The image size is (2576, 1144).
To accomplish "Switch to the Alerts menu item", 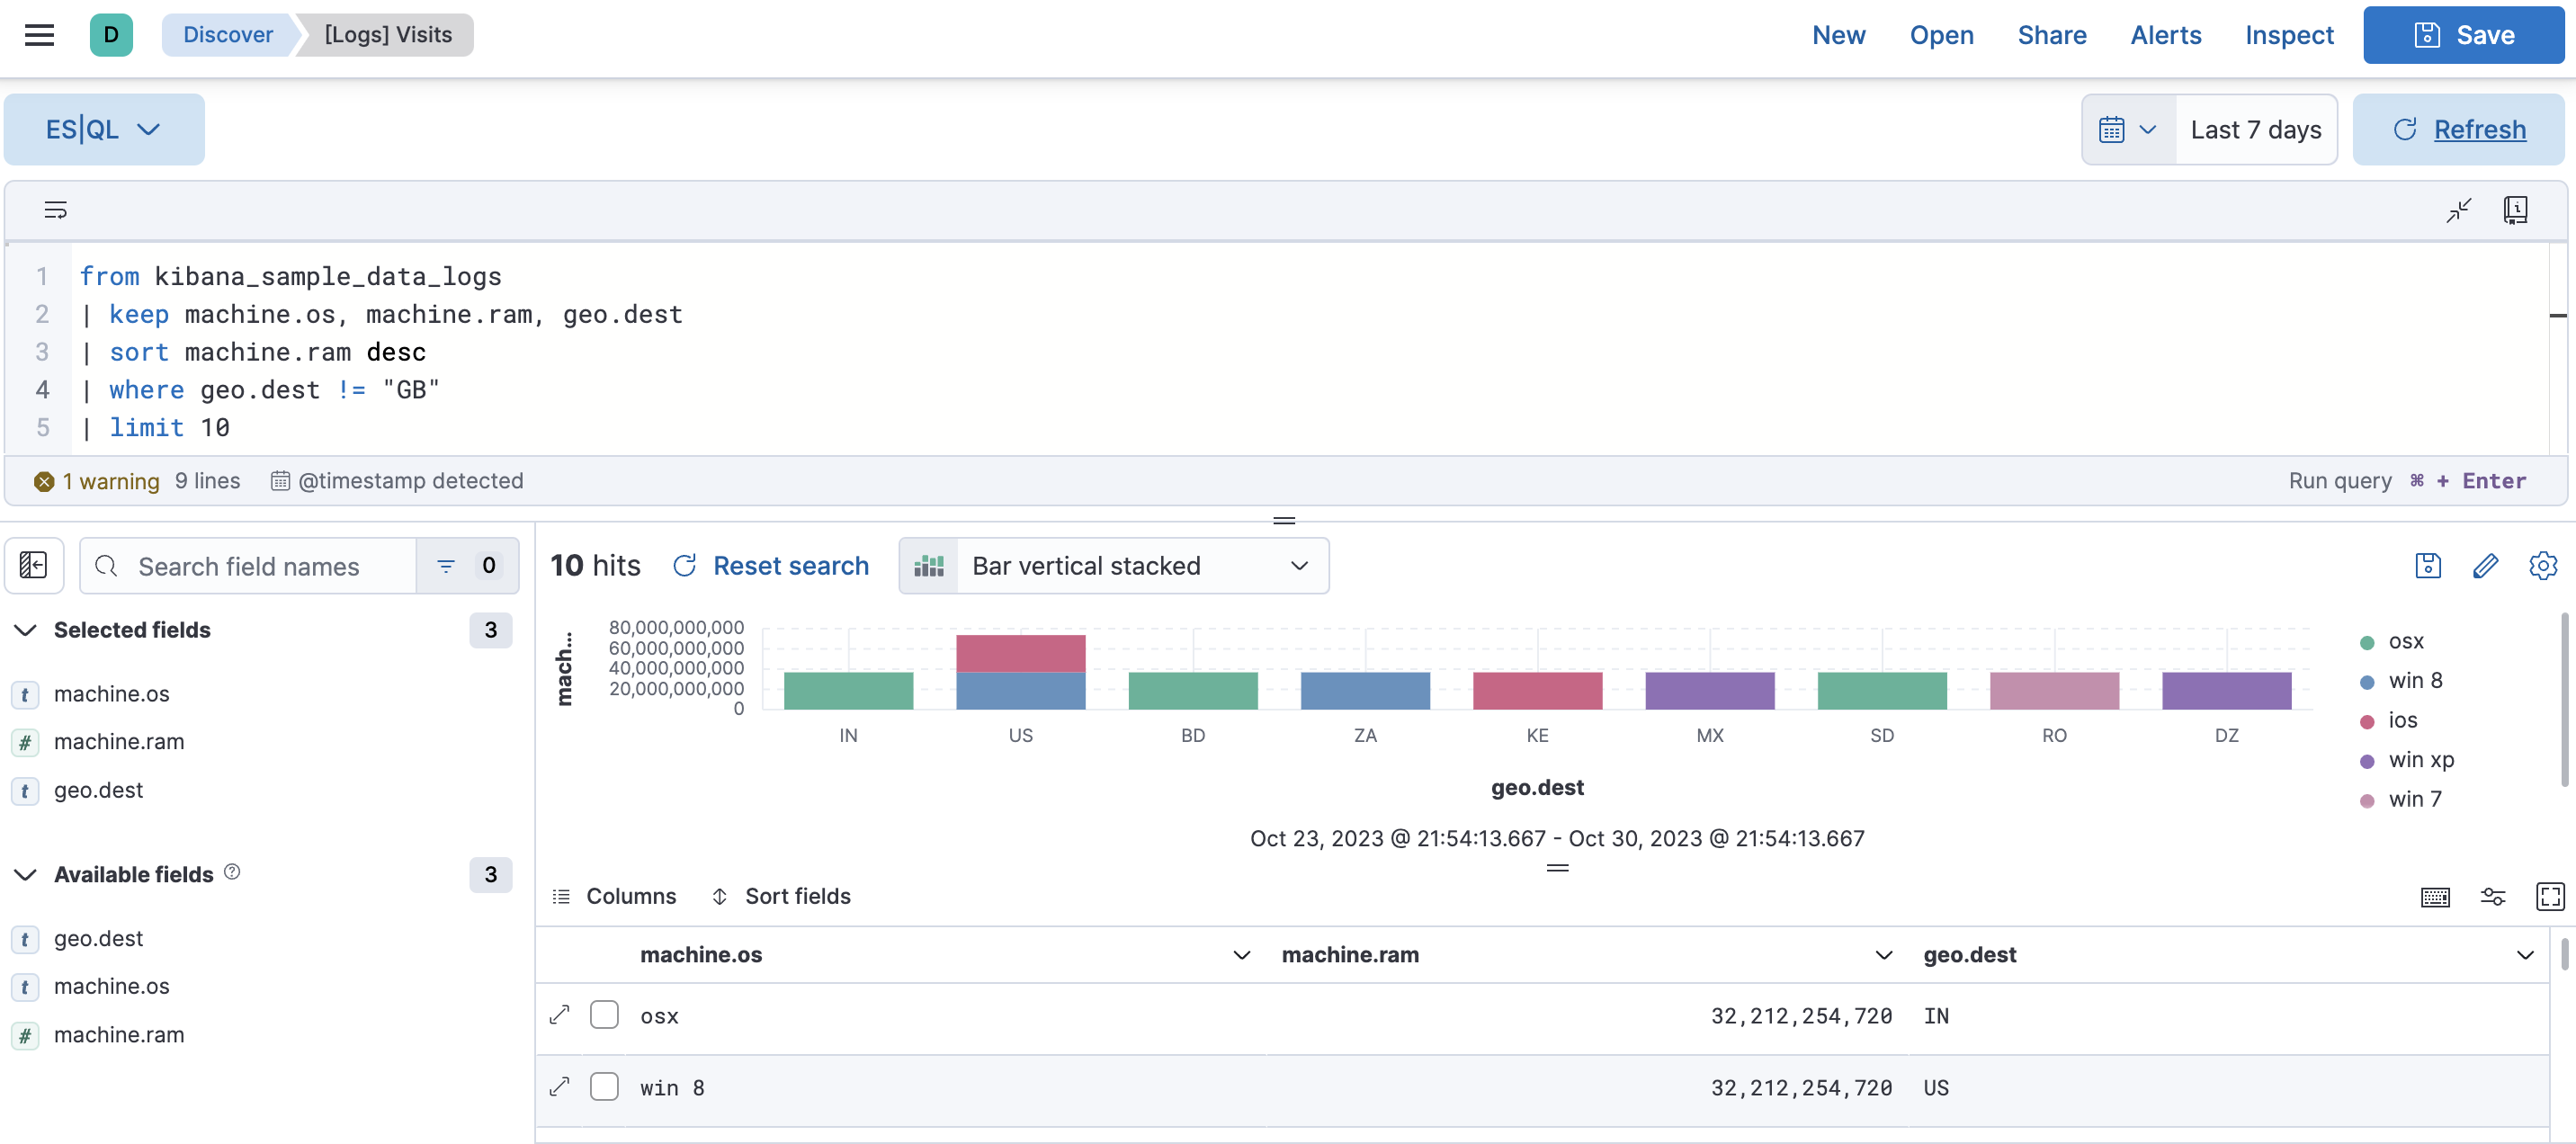I will [x=2166, y=34].
